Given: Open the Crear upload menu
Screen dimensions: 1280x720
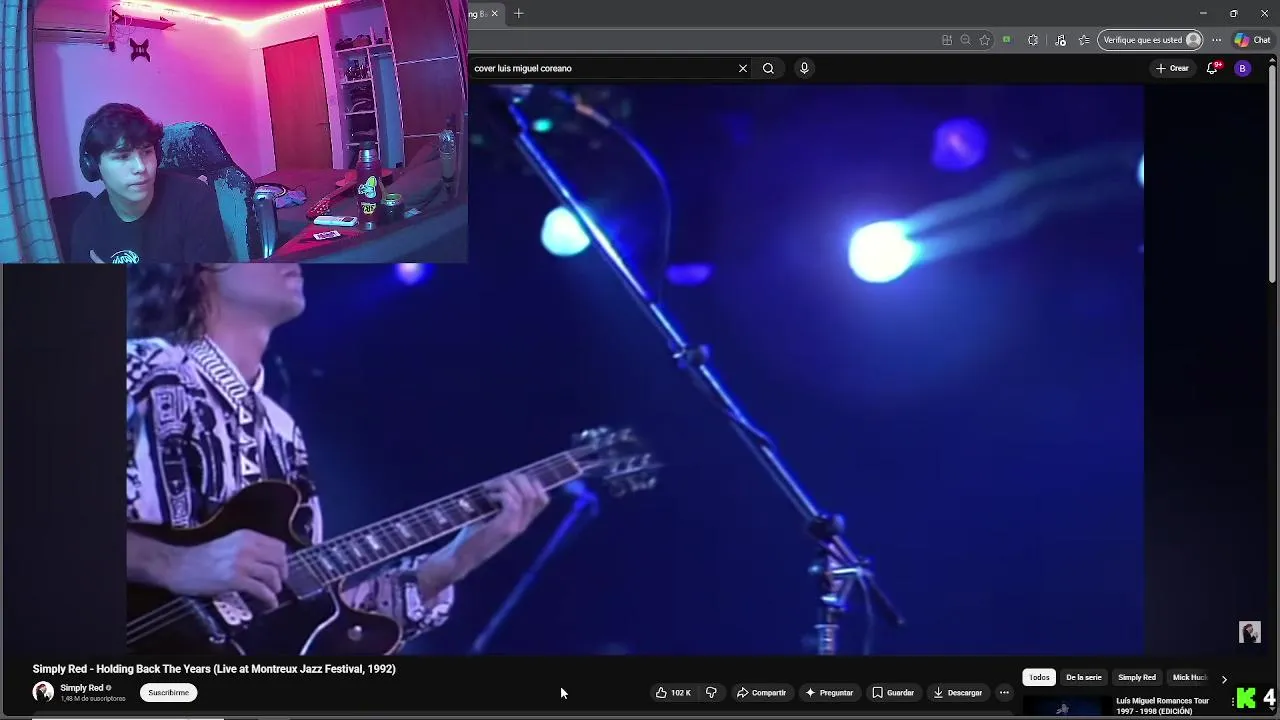Looking at the screenshot, I should point(1172,68).
